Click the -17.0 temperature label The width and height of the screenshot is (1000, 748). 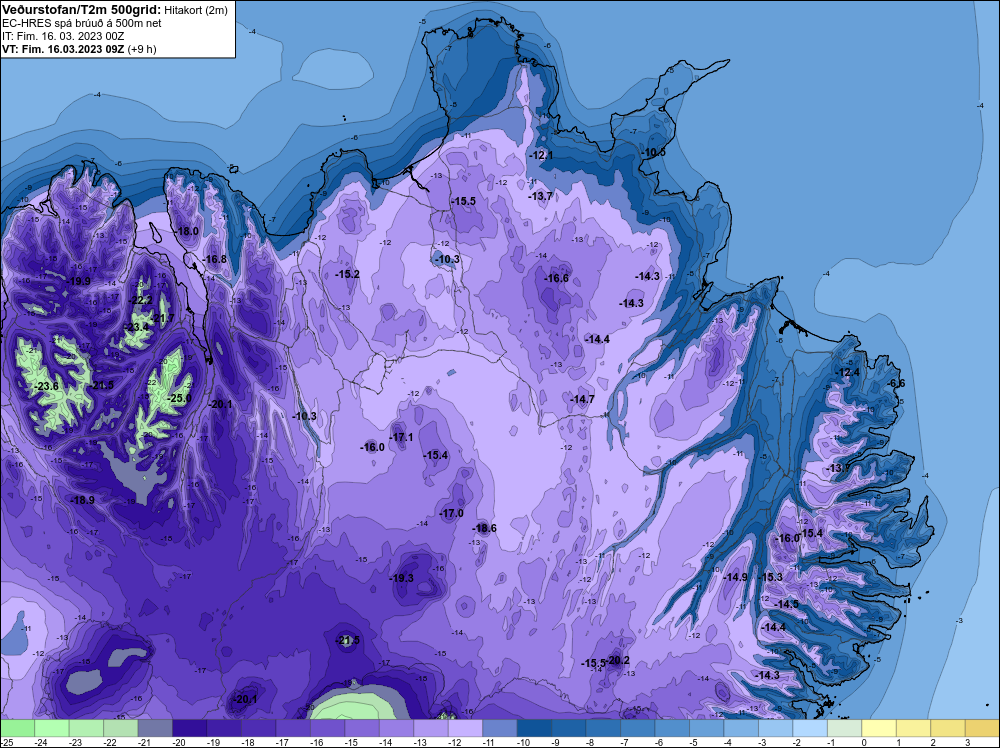(x=452, y=513)
